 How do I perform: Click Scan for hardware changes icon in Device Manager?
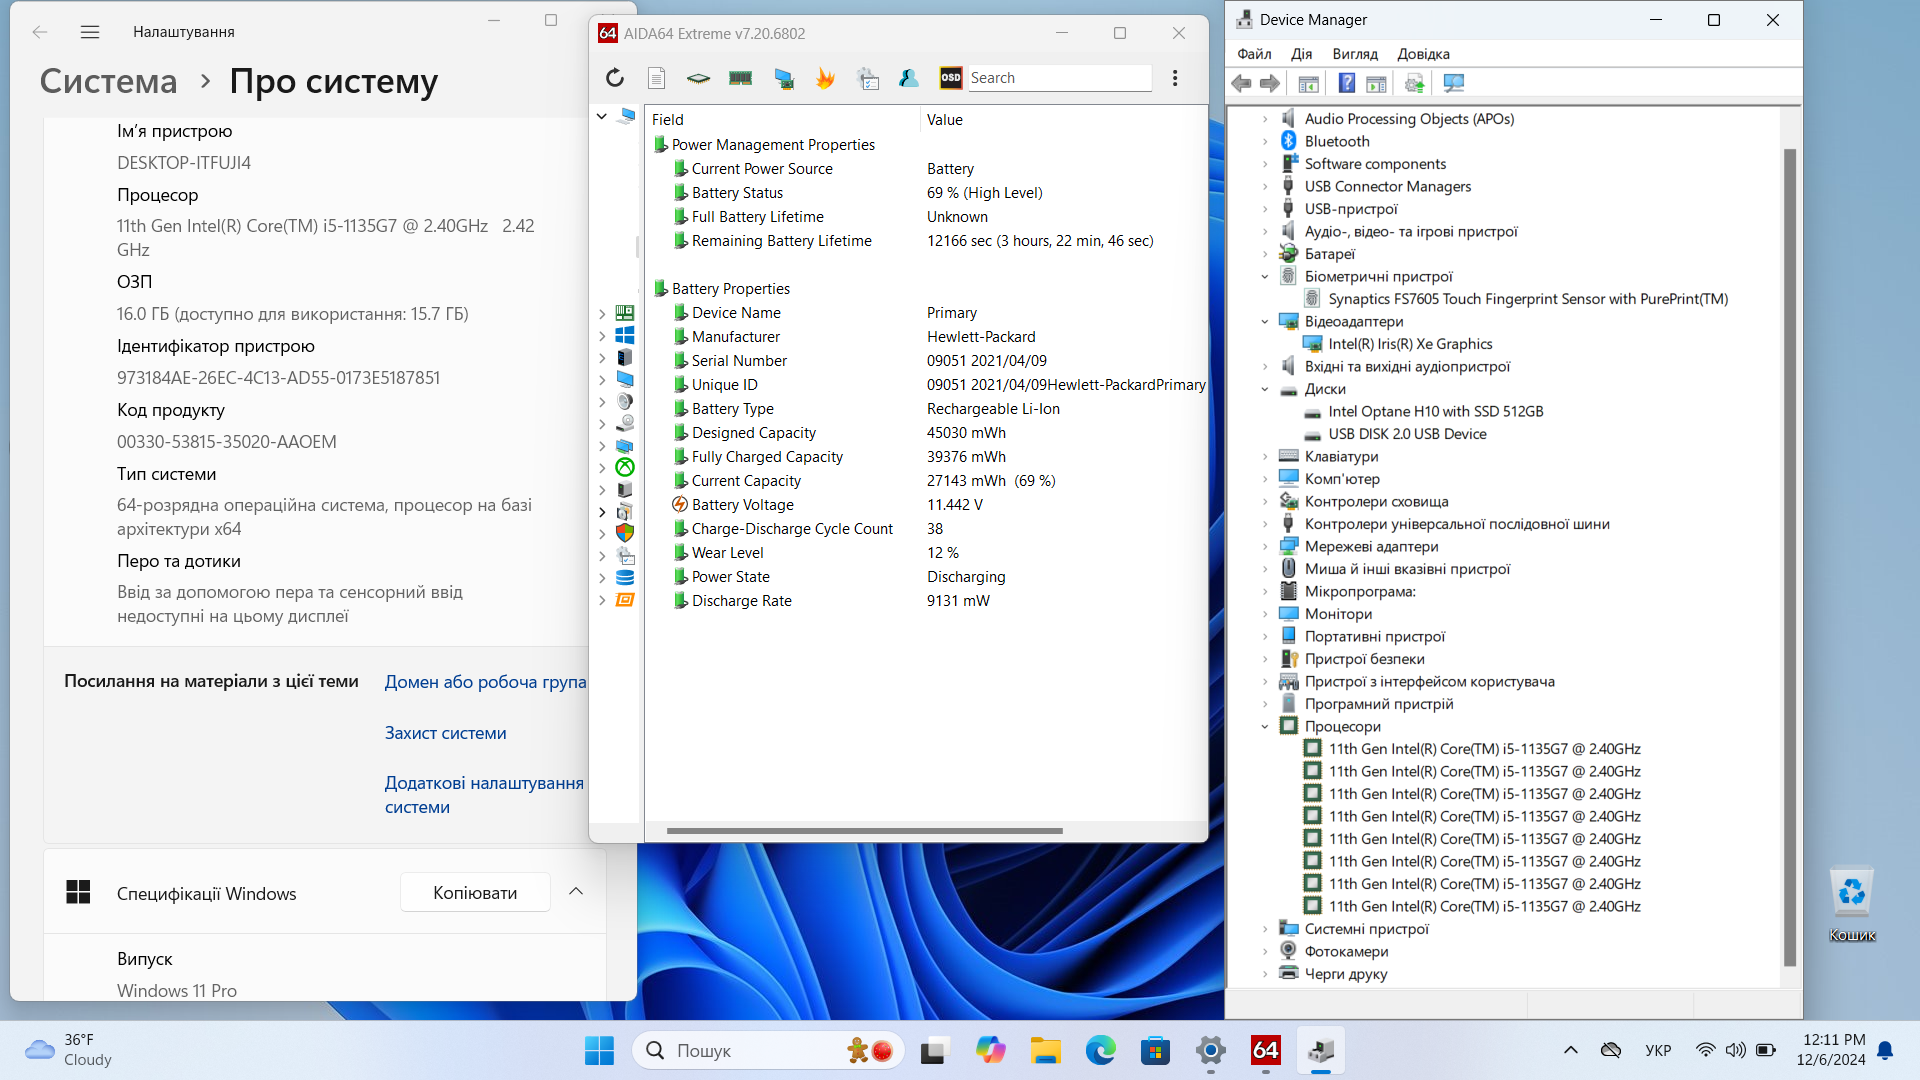point(1453,83)
